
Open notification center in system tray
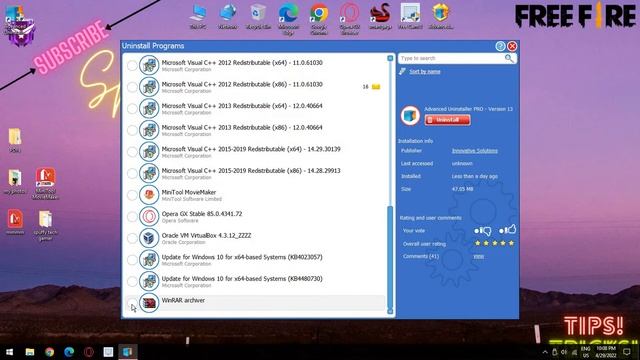point(627,352)
